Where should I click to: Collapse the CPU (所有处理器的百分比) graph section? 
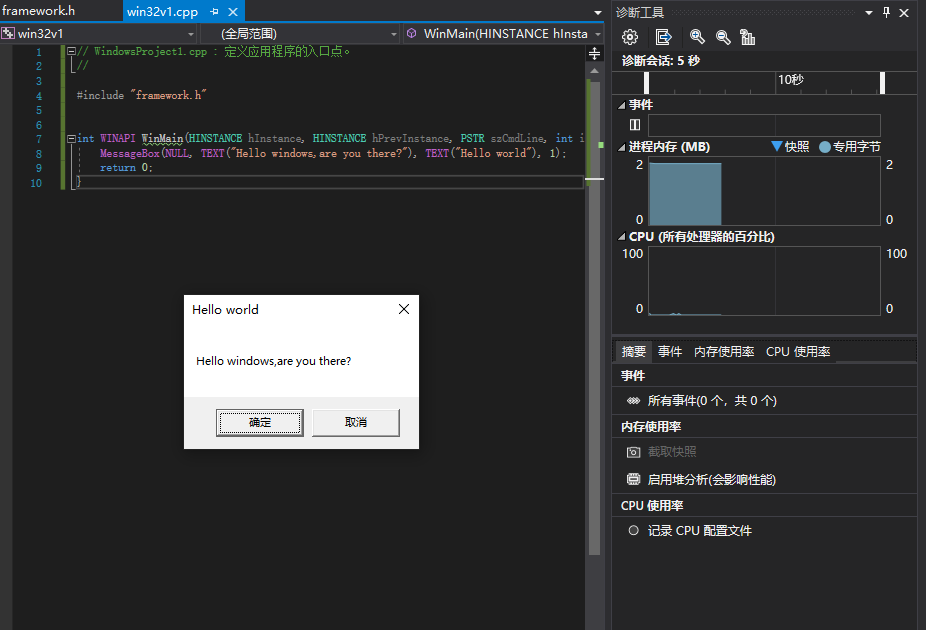pyautogui.click(x=621, y=237)
